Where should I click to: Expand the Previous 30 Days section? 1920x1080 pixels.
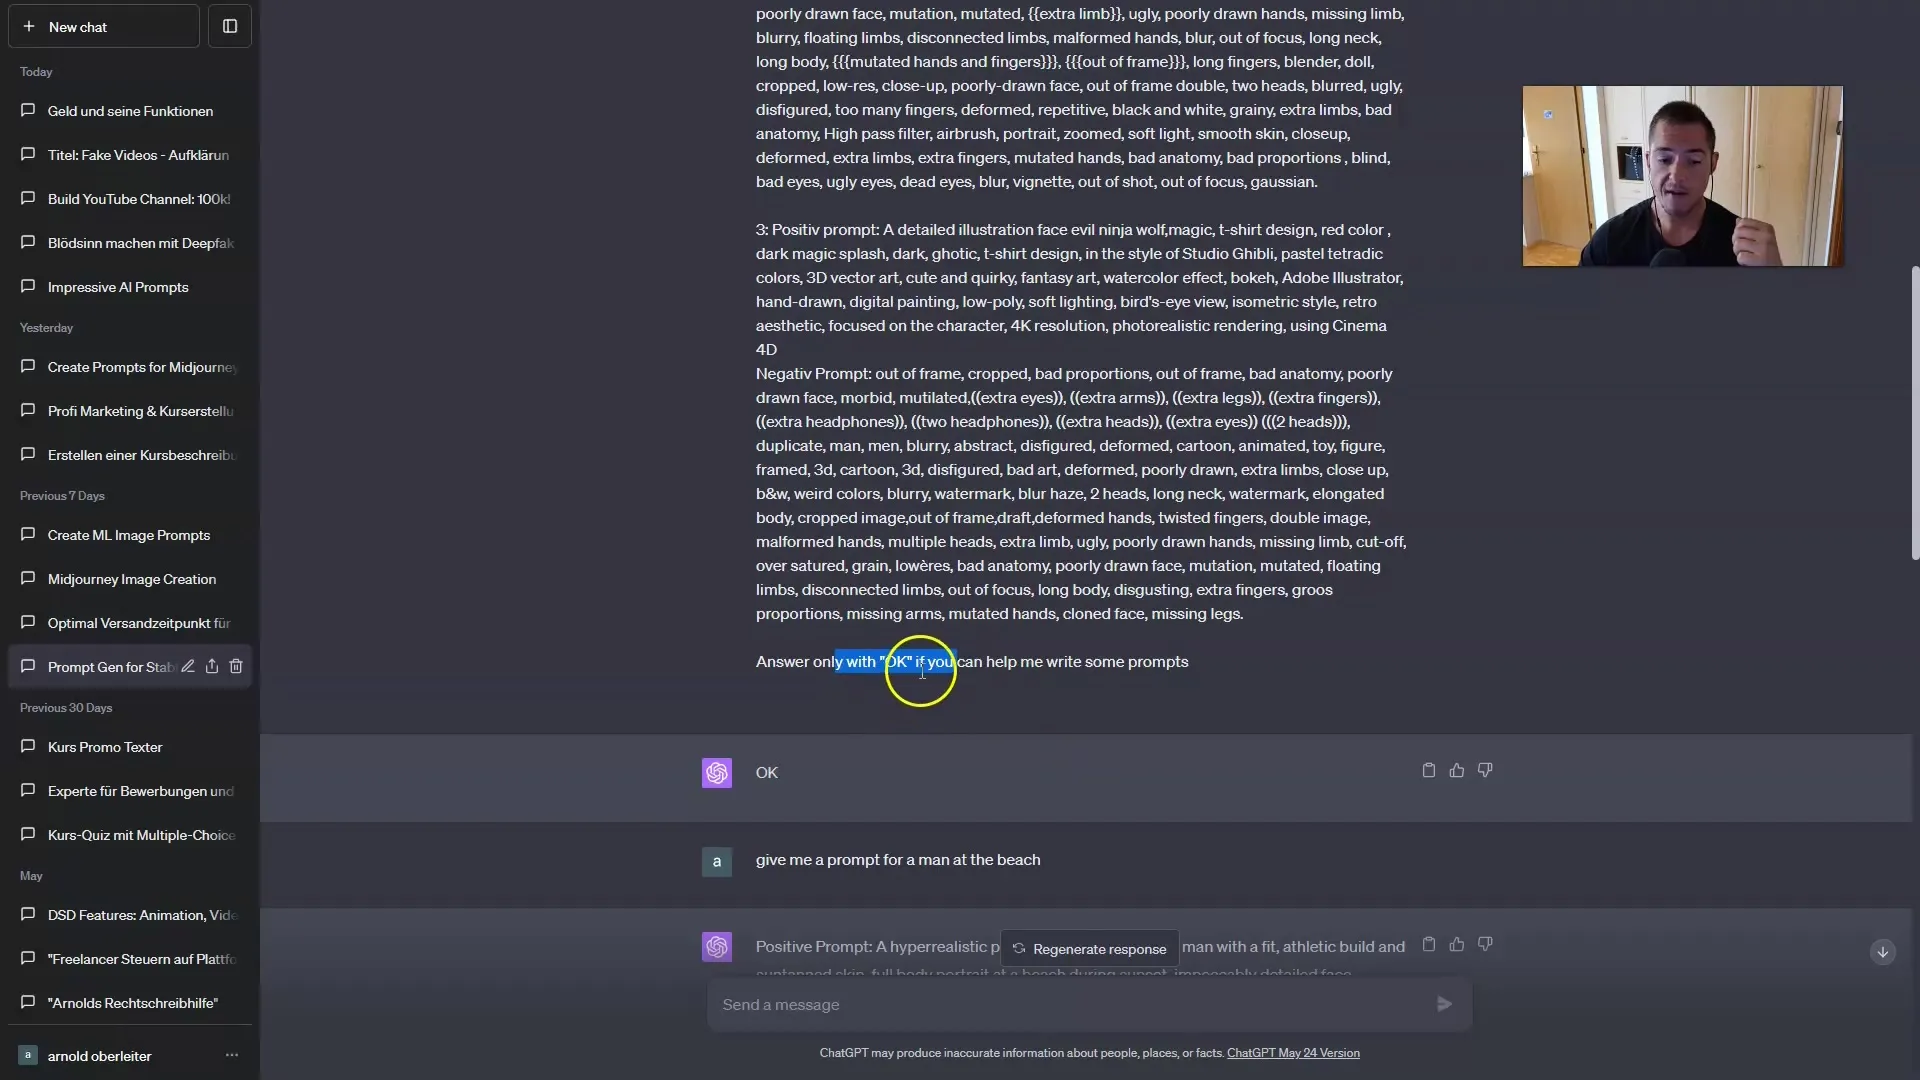point(65,707)
